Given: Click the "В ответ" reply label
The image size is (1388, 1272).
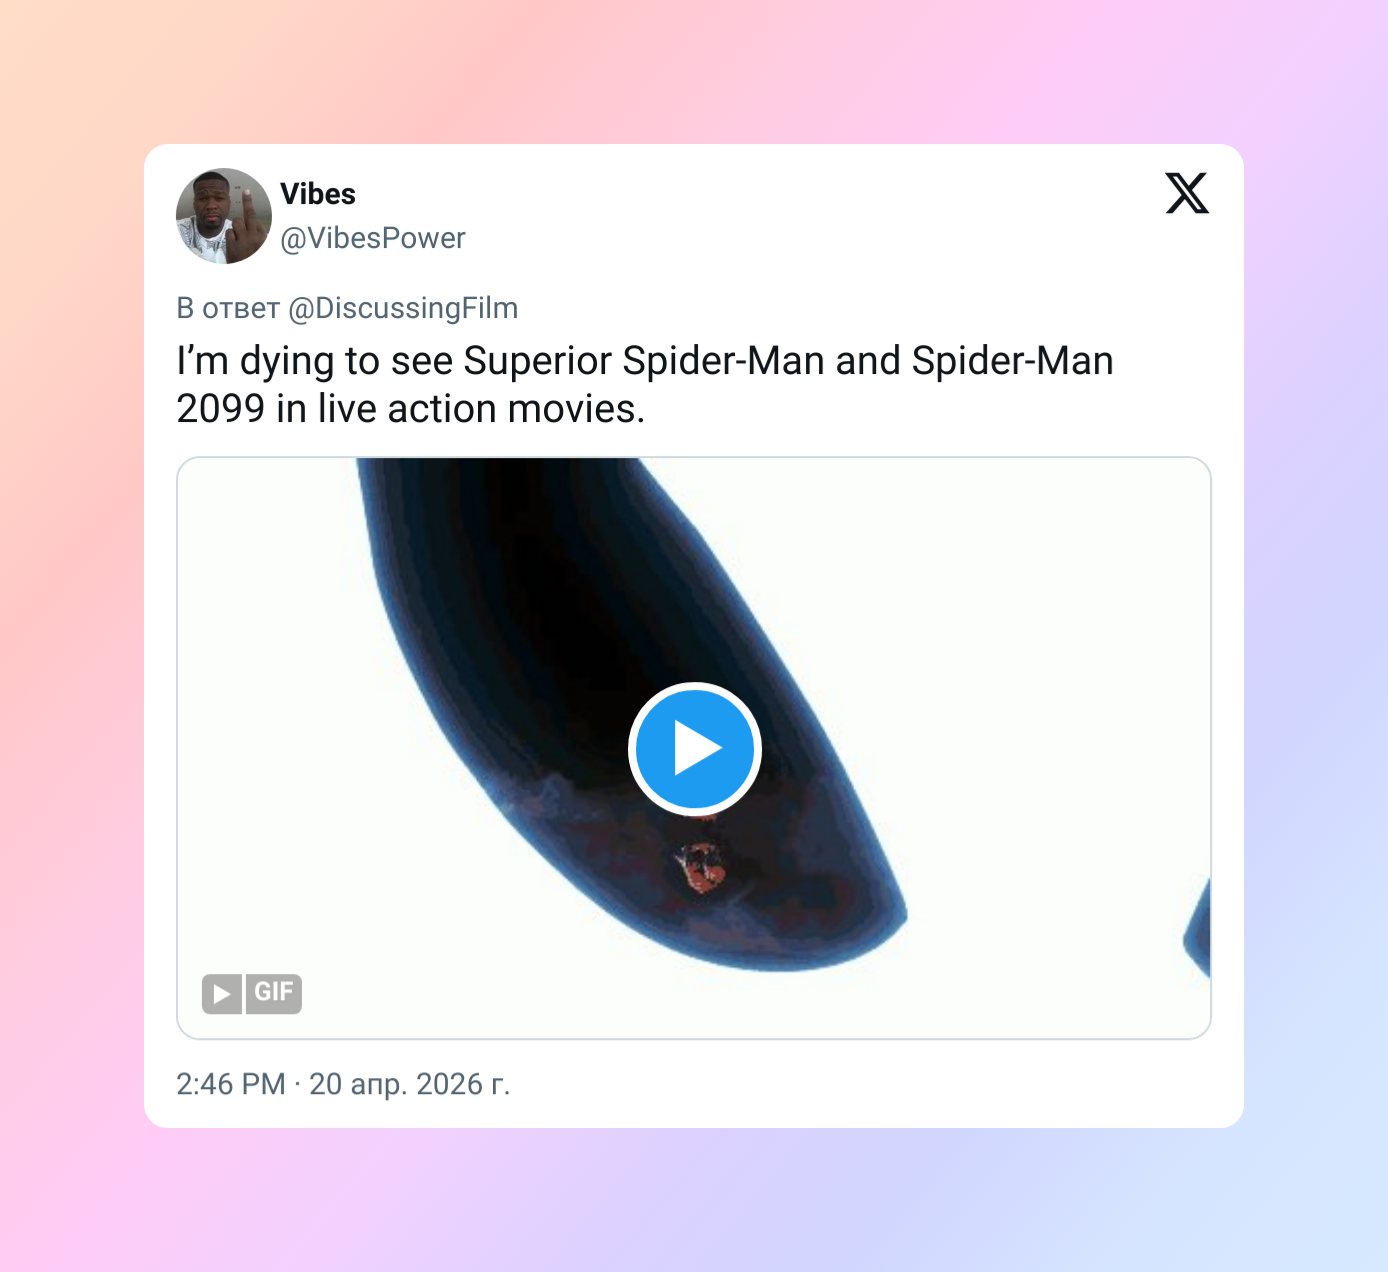Looking at the screenshot, I should 228,308.
